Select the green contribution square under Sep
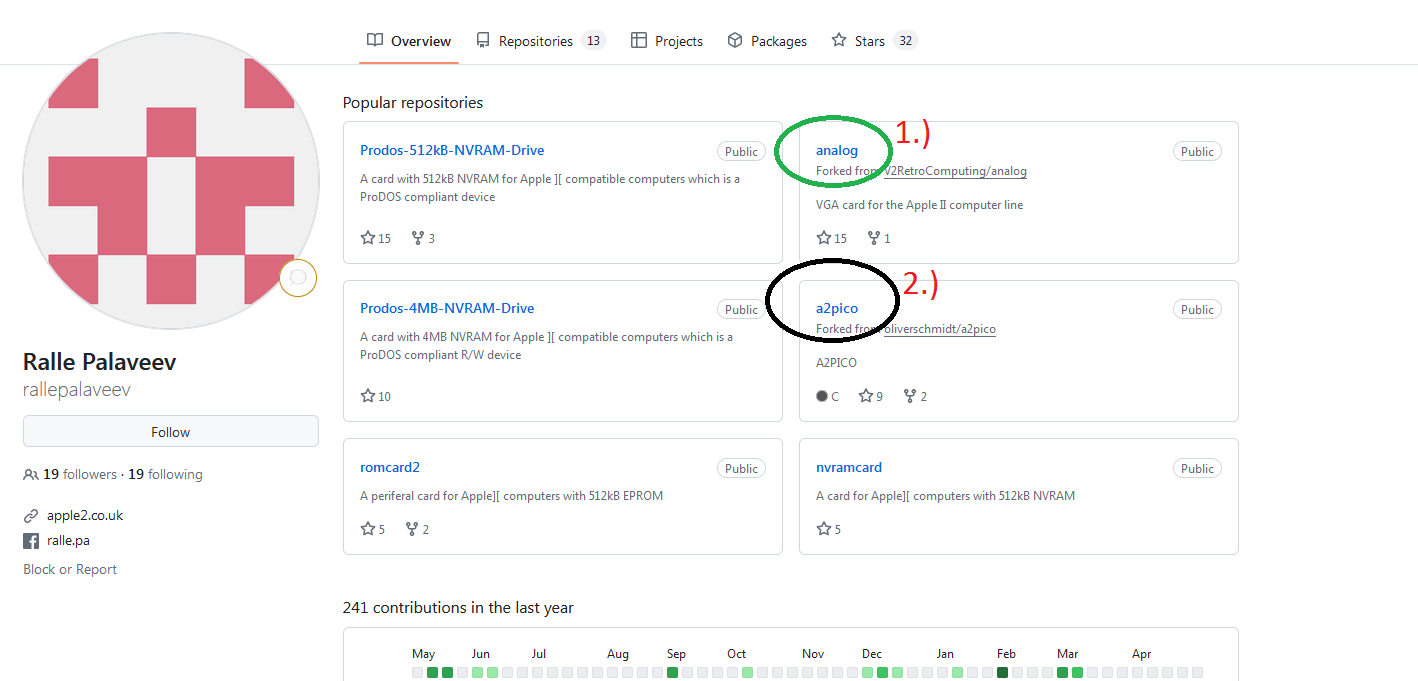This screenshot has width=1418, height=681. 672,673
